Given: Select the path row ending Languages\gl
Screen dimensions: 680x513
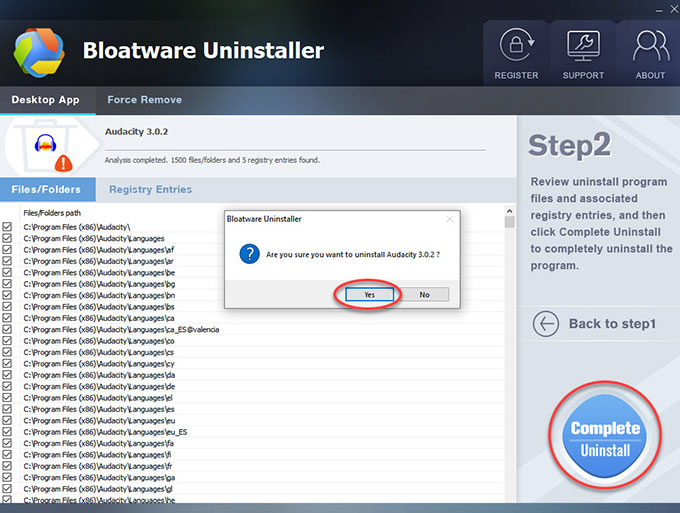Looking at the screenshot, I should pyautogui.click(x=98, y=489).
